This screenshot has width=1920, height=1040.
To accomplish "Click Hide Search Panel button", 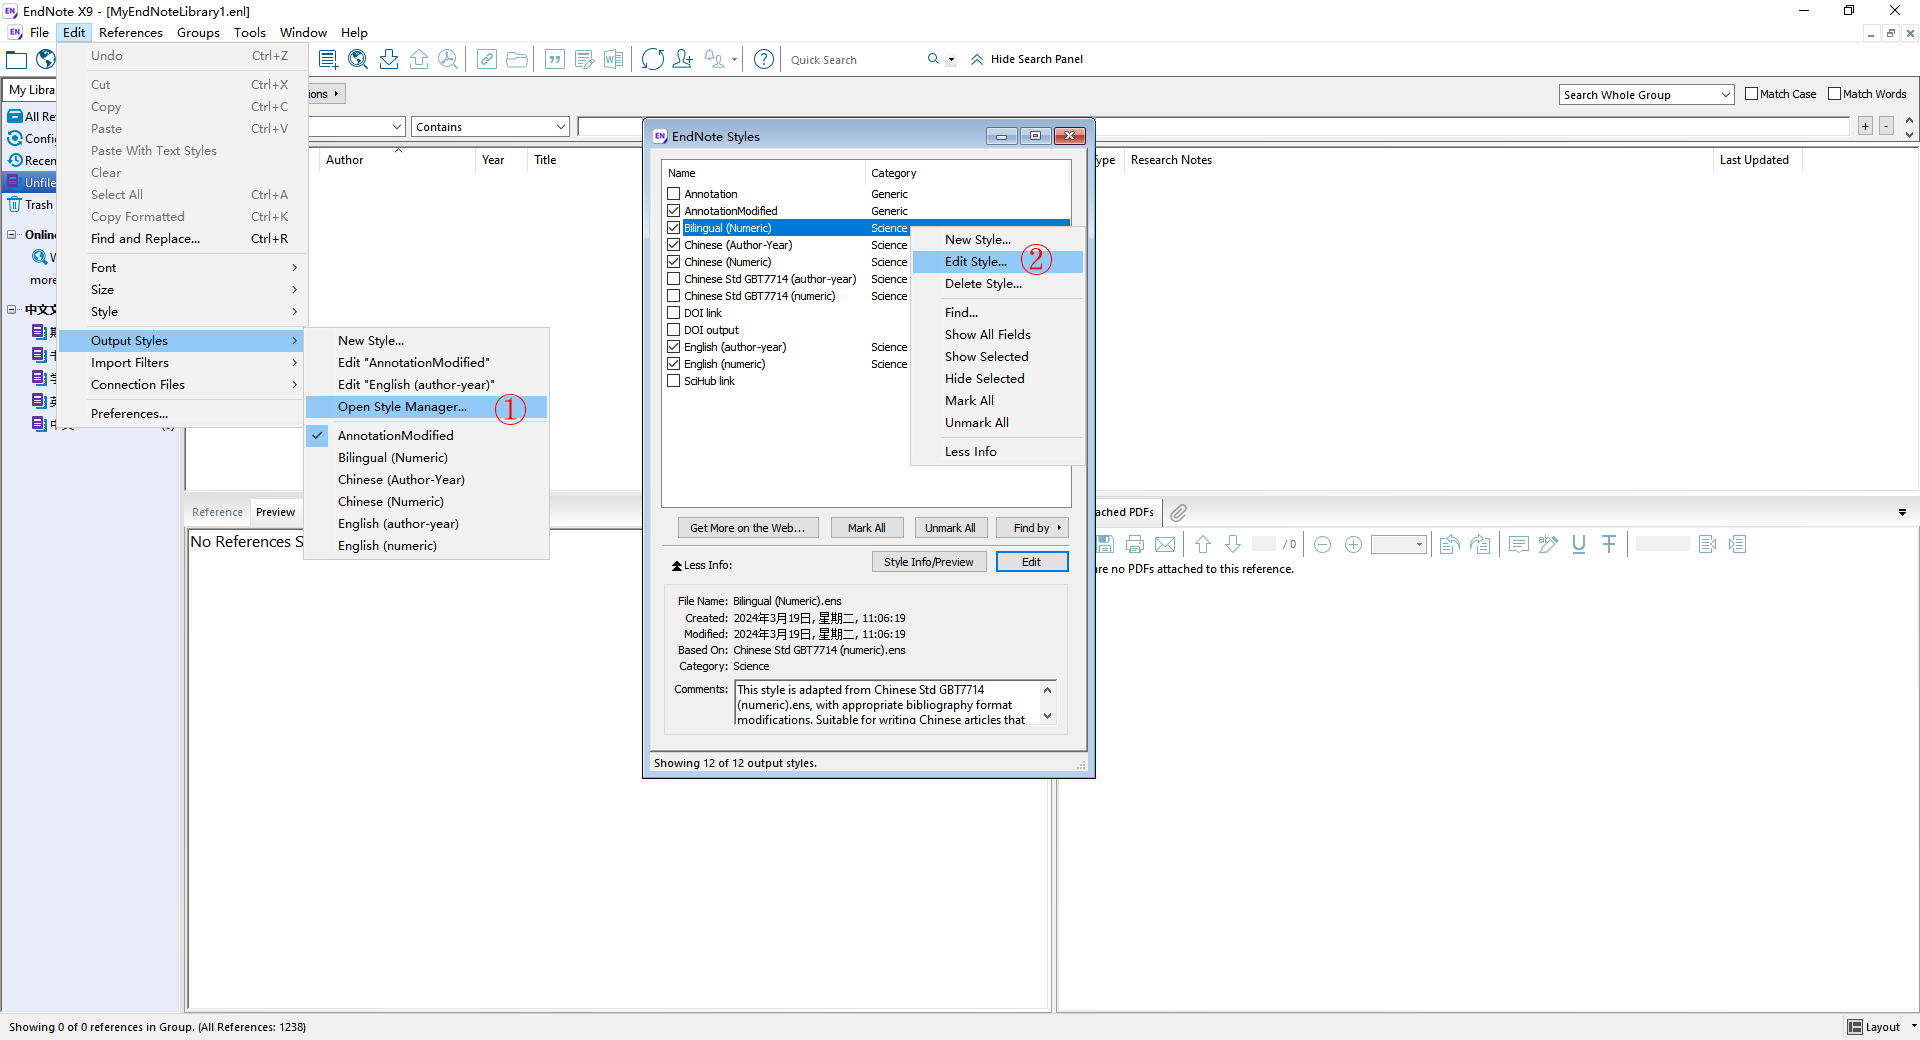I will (x=1027, y=59).
